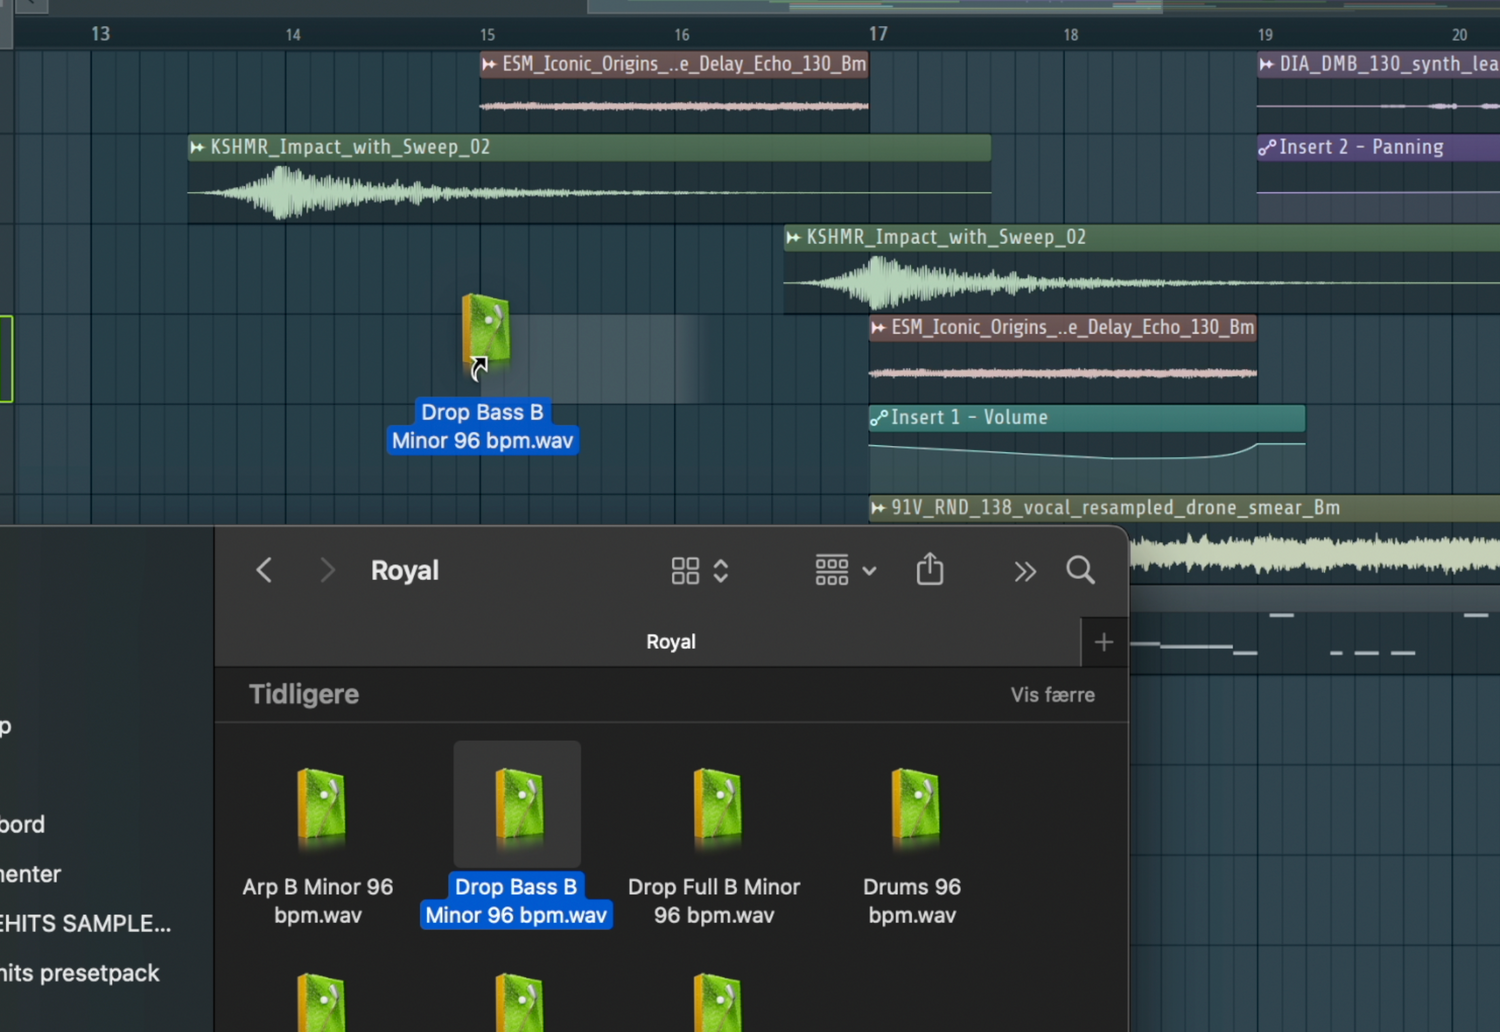Image resolution: width=1500 pixels, height=1032 pixels.
Task: Select the Insert 2 - Panning automation clip
Action: [1376, 147]
